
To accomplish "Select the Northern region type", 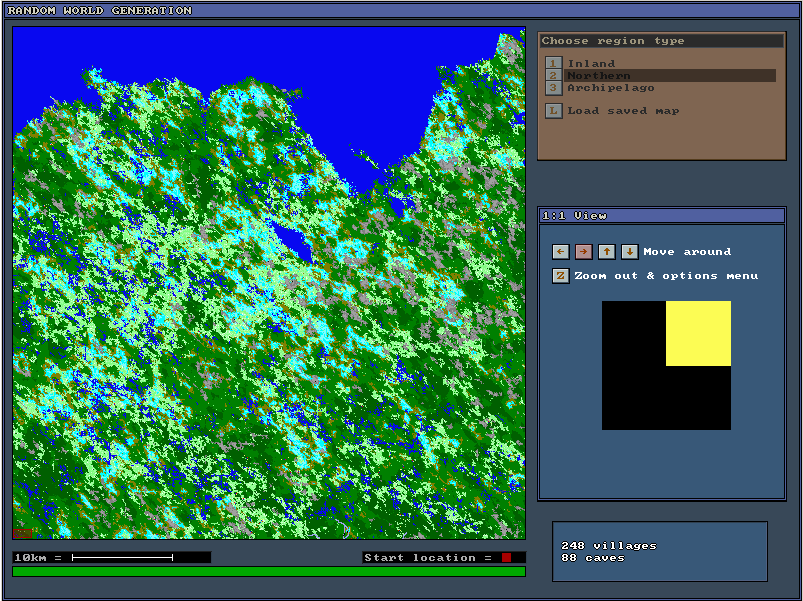I will 598,76.
